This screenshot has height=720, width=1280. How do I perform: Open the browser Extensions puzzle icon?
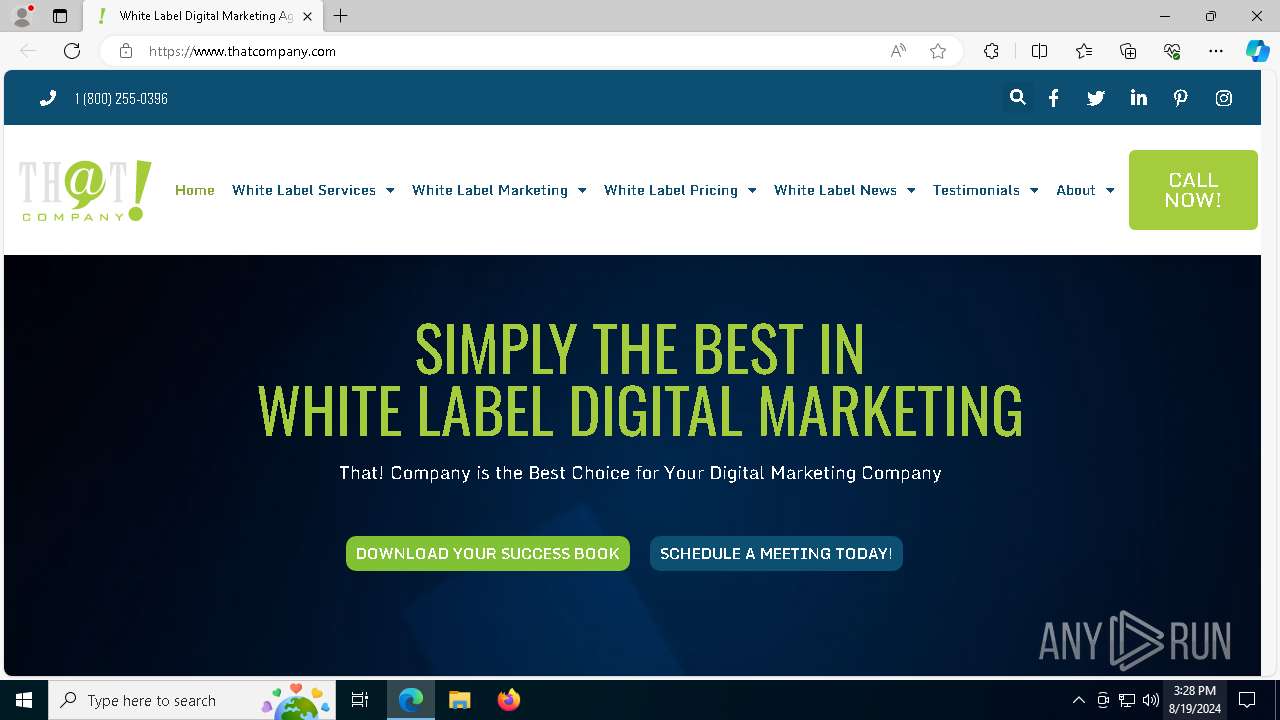click(991, 51)
